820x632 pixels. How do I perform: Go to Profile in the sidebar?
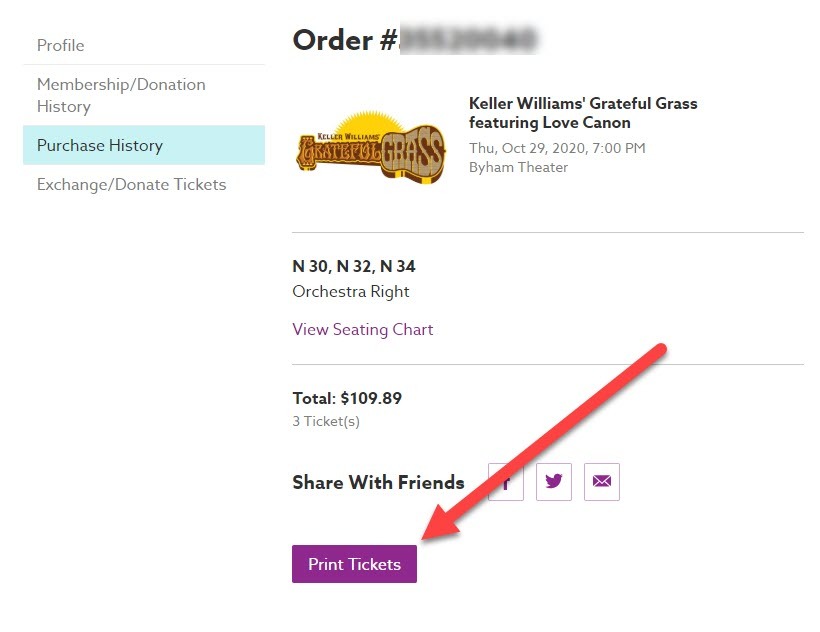61,45
